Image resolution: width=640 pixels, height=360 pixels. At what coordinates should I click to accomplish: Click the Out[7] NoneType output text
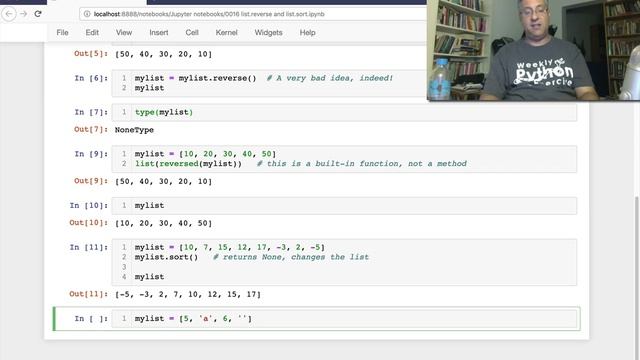[x=134, y=130]
